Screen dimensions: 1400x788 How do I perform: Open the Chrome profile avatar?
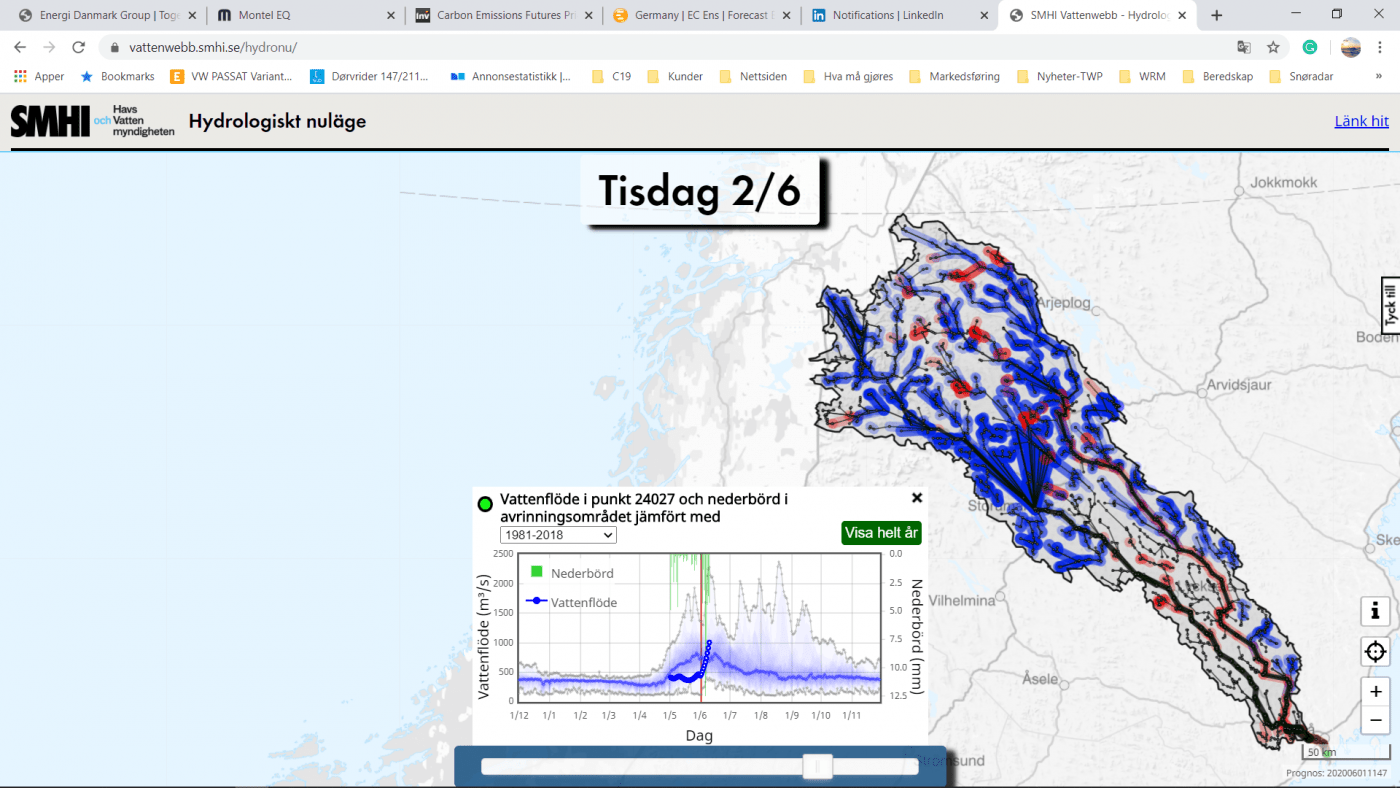coord(1350,47)
